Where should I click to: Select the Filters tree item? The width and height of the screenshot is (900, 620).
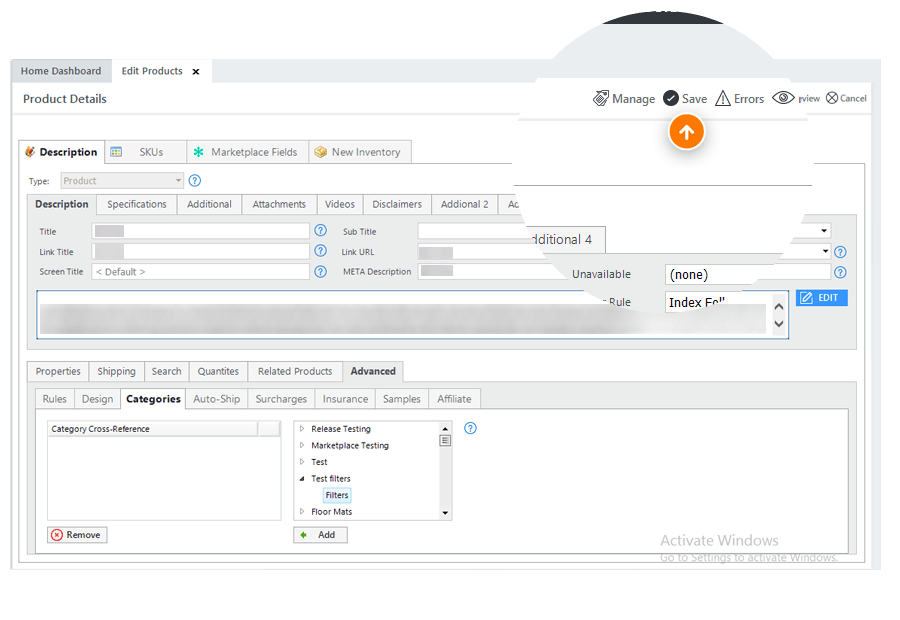(337, 495)
